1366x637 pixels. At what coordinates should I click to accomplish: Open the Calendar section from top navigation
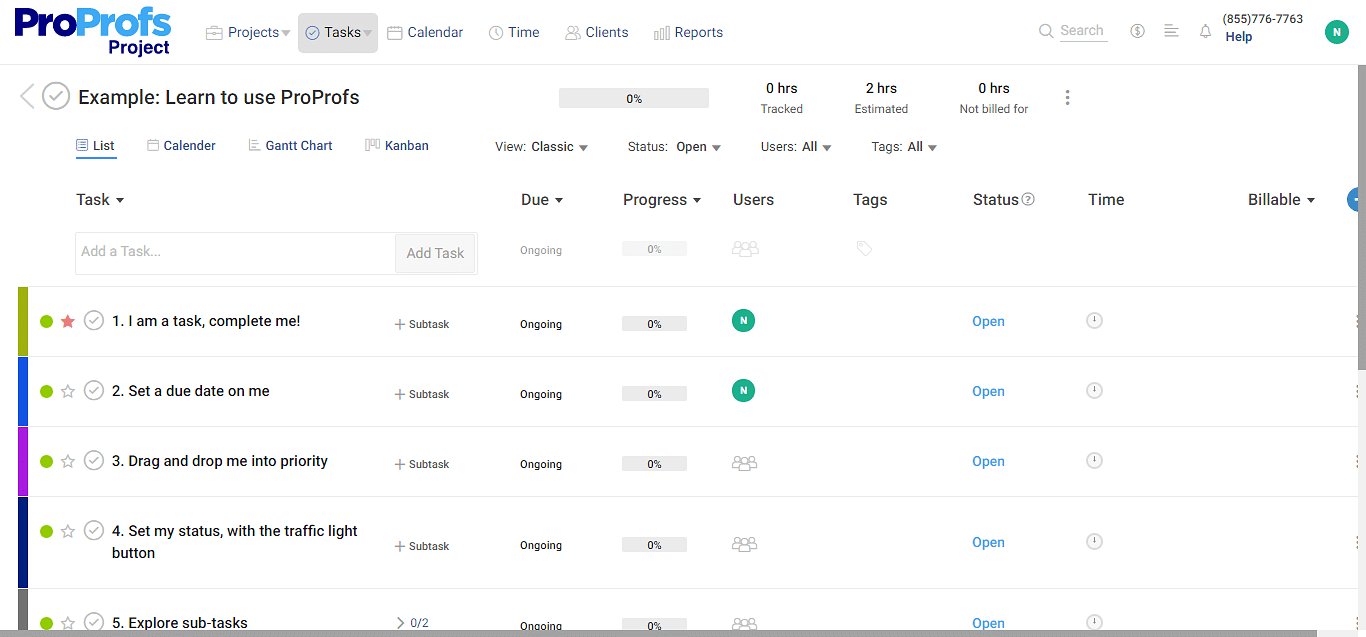point(425,31)
